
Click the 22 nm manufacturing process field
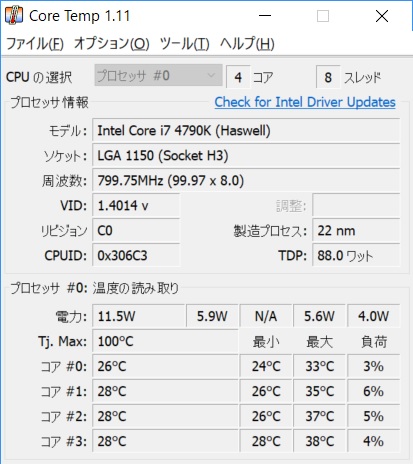click(356, 230)
